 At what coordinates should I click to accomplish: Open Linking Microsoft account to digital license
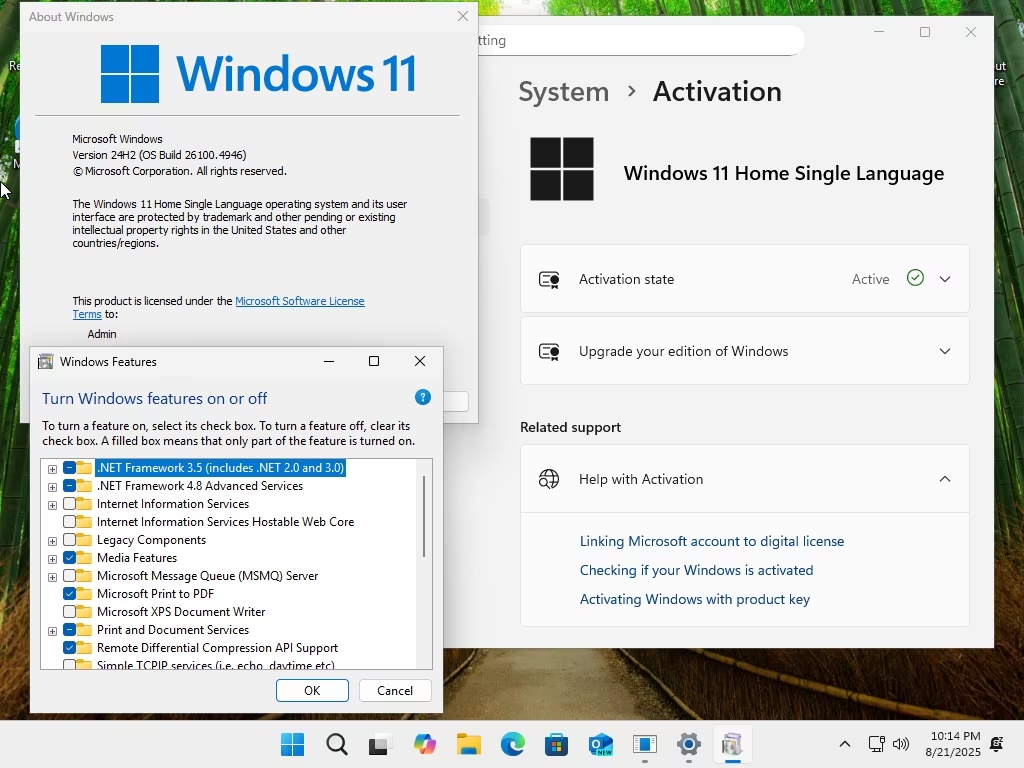point(712,541)
